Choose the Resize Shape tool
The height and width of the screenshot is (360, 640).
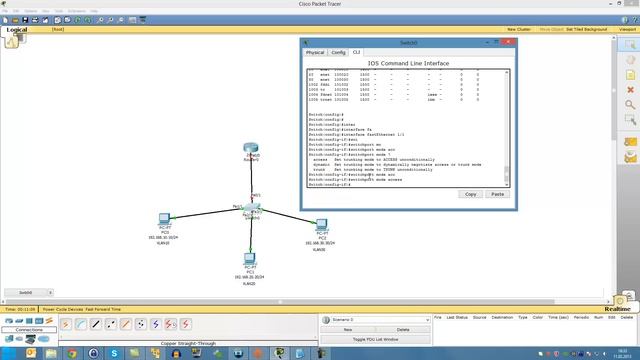[x=630, y=120]
